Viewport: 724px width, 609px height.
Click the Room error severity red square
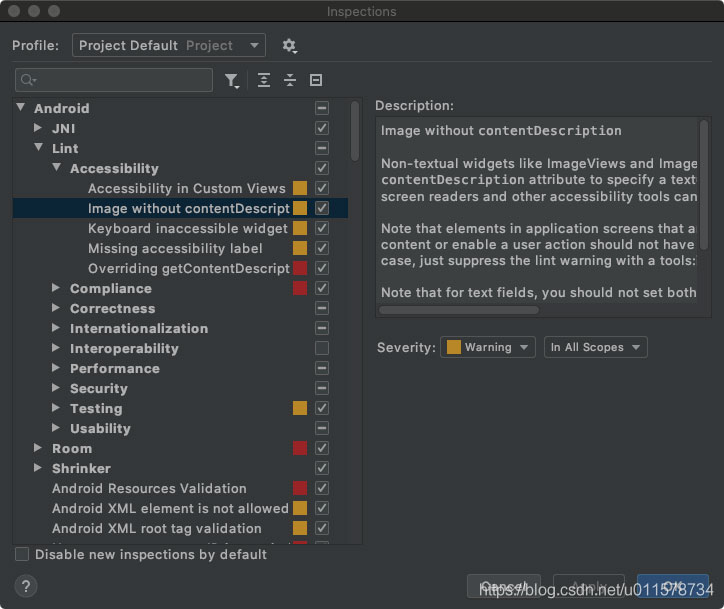pyautogui.click(x=300, y=448)
